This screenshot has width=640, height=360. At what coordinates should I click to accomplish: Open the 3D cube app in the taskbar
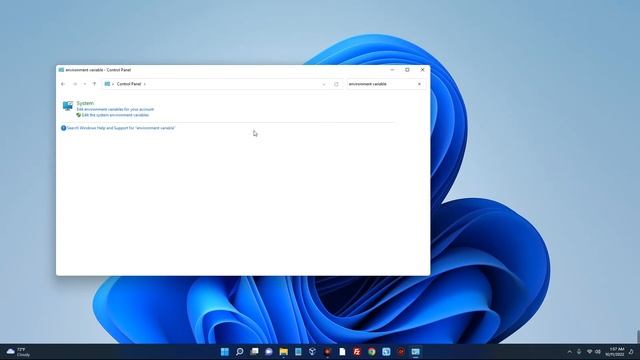point(313,352)
